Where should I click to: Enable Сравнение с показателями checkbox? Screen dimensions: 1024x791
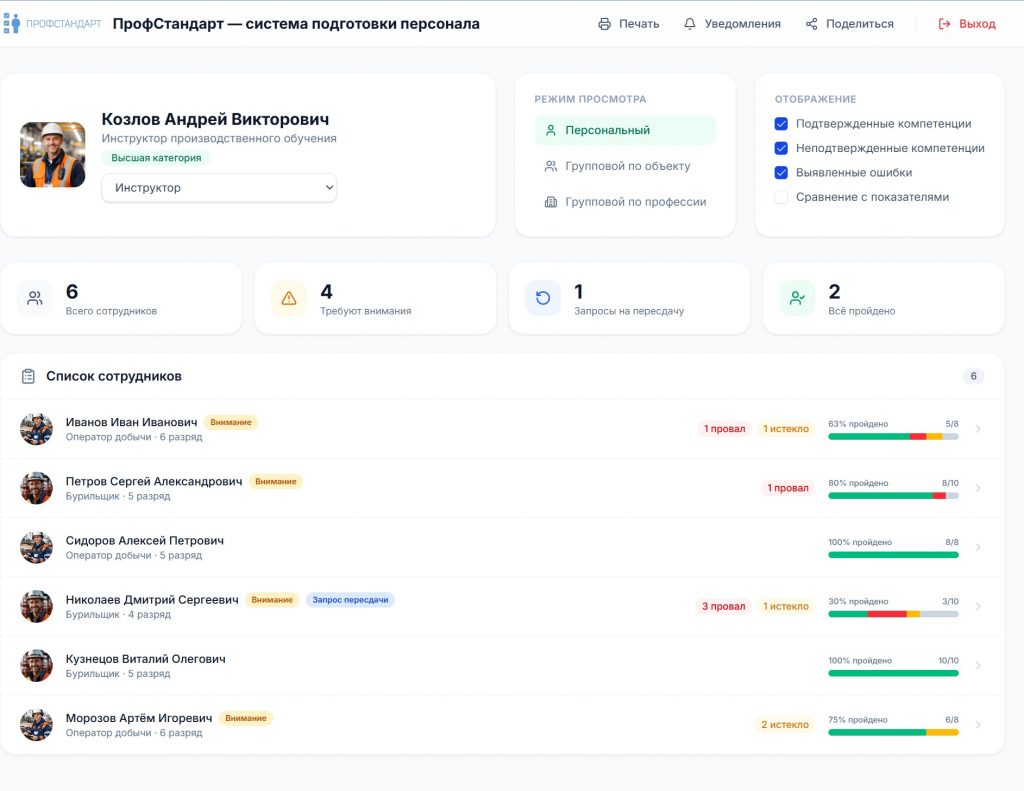(x=781, y=197)
